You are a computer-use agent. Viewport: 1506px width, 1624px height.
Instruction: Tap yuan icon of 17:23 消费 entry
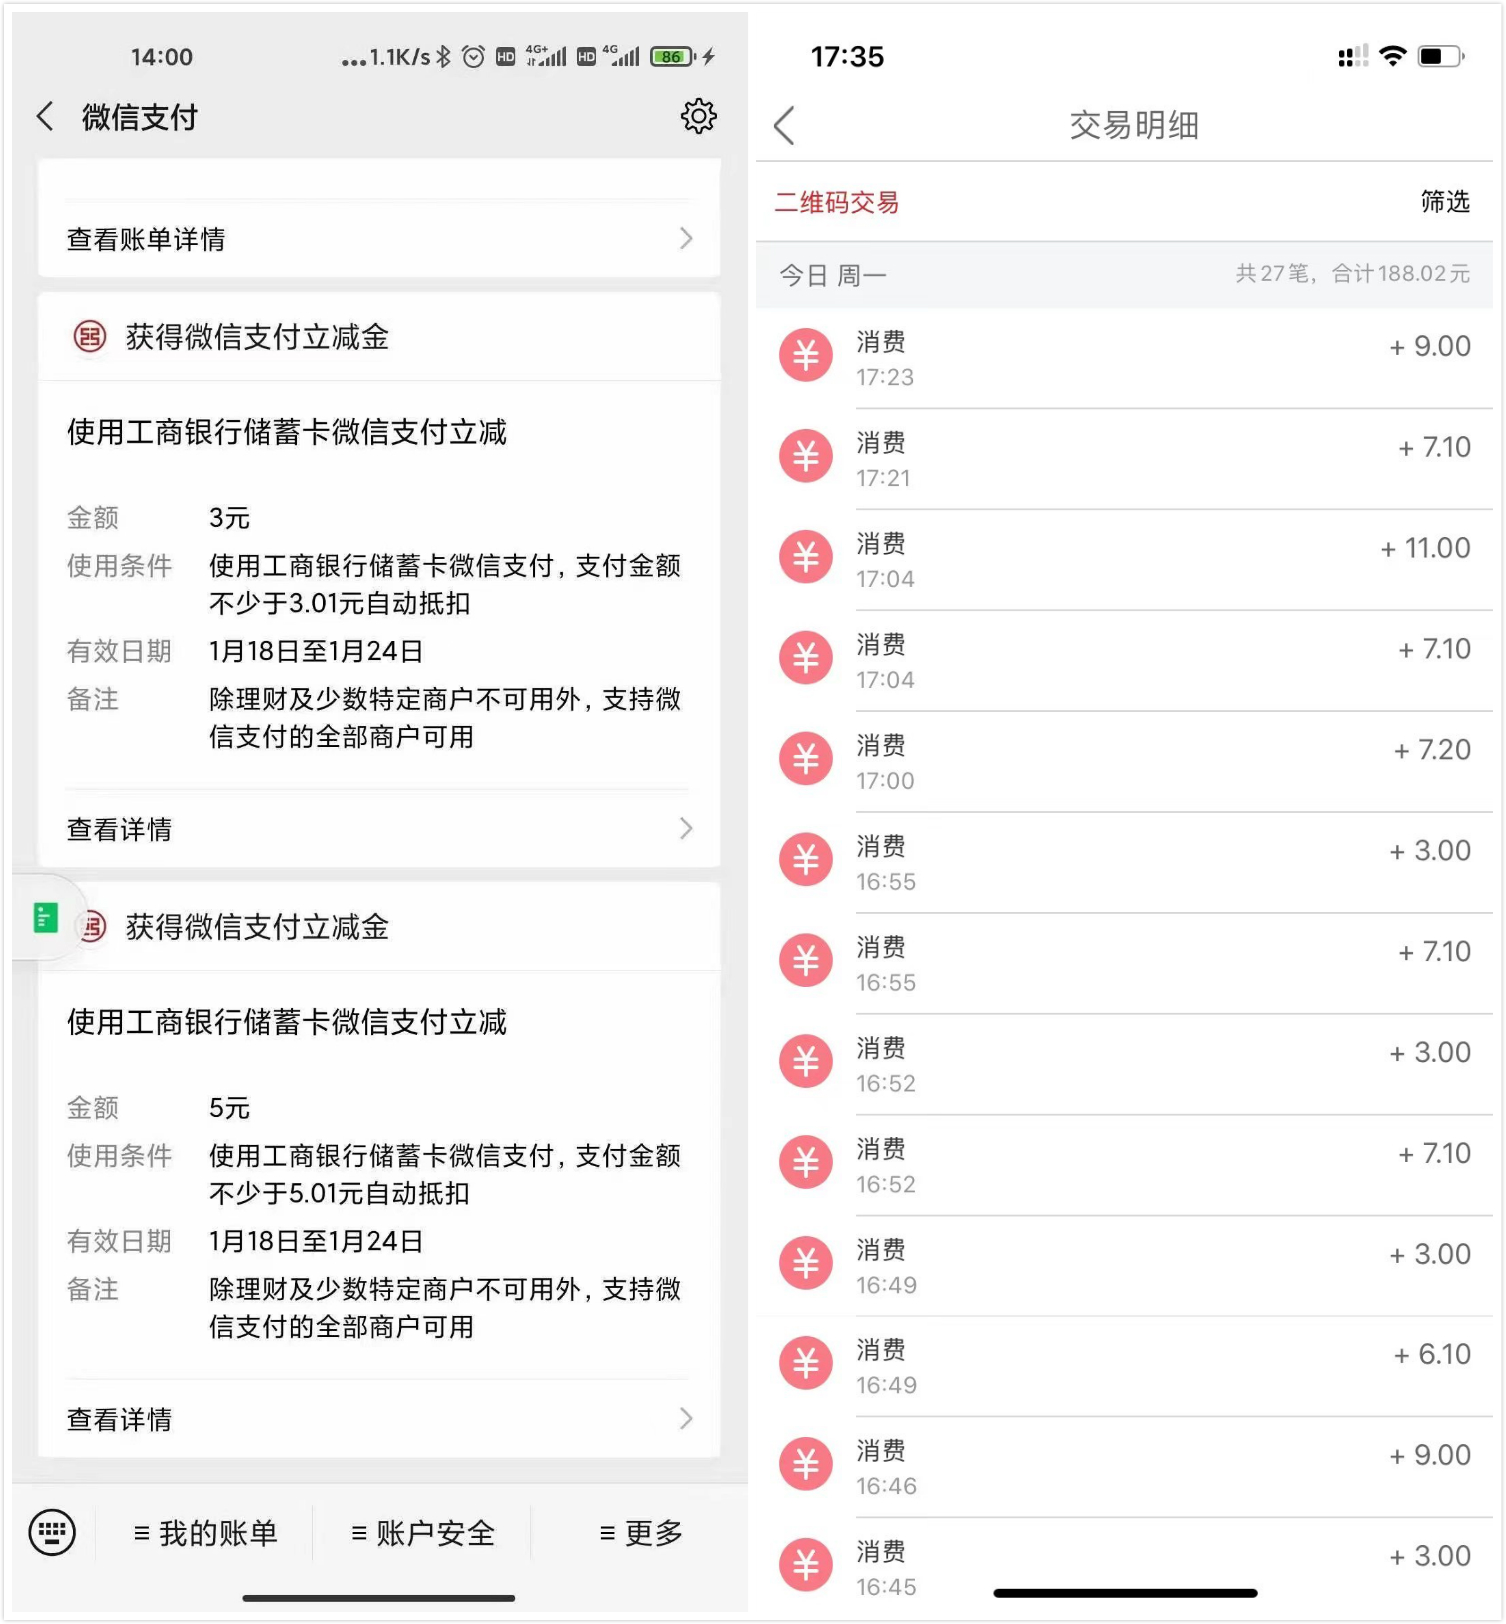(x=806, y=356)
